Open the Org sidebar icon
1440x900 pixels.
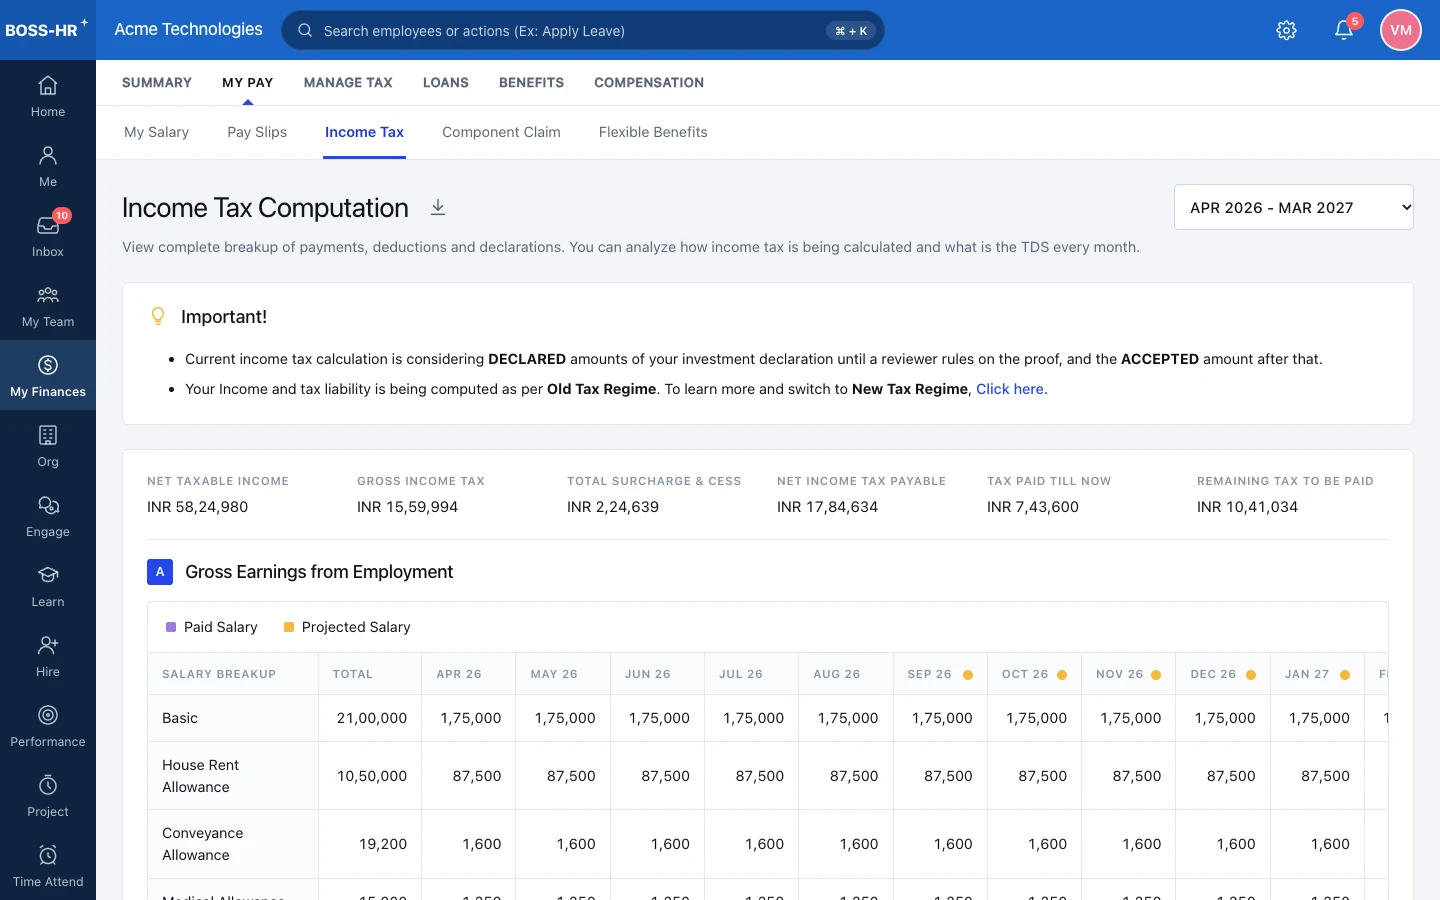(48, 436)
